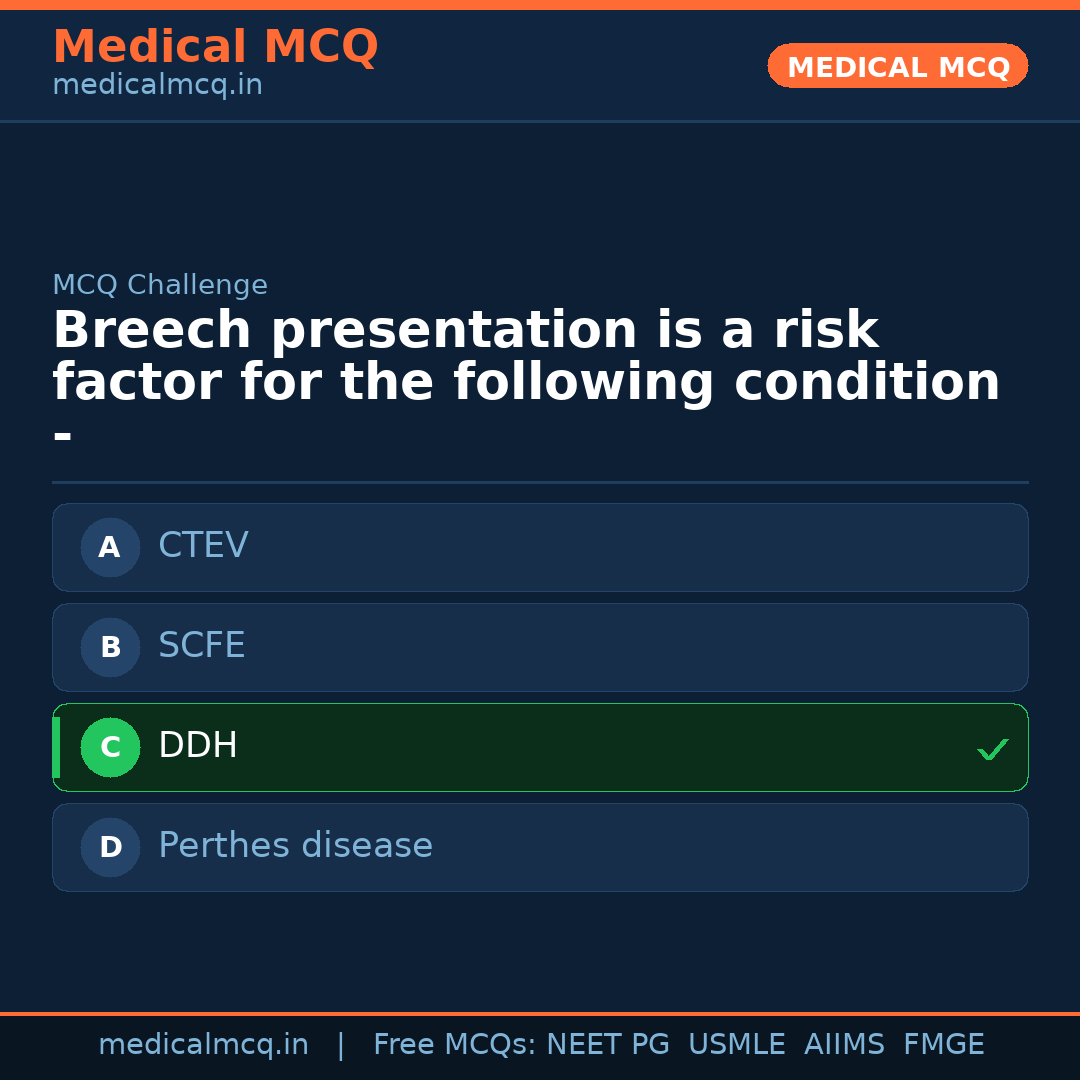Image resolution: width=1080 pixels, height=1080 pixels.
Task: Click the orange divider line above the footer
Action: coord(540,1011)
